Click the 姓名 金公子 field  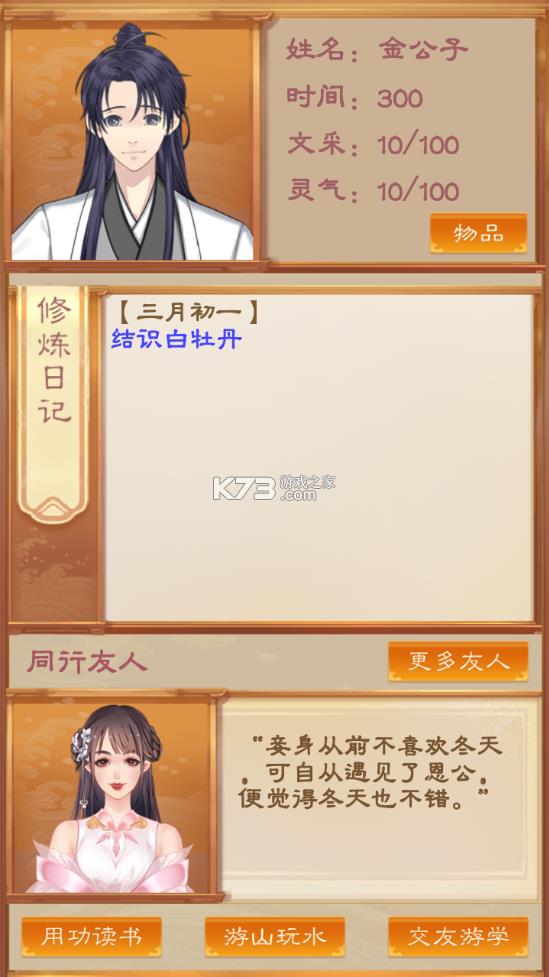click(377, 50)
